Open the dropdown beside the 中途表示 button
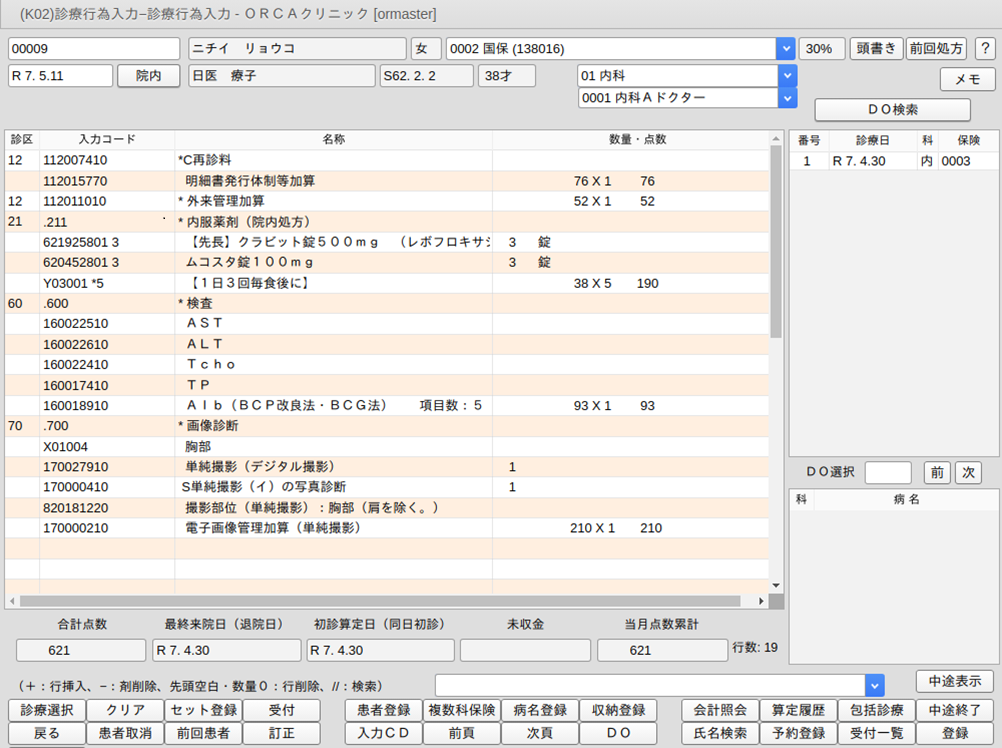The width and height of the screenshot is (1002, 748). click(x=875, y=685)
